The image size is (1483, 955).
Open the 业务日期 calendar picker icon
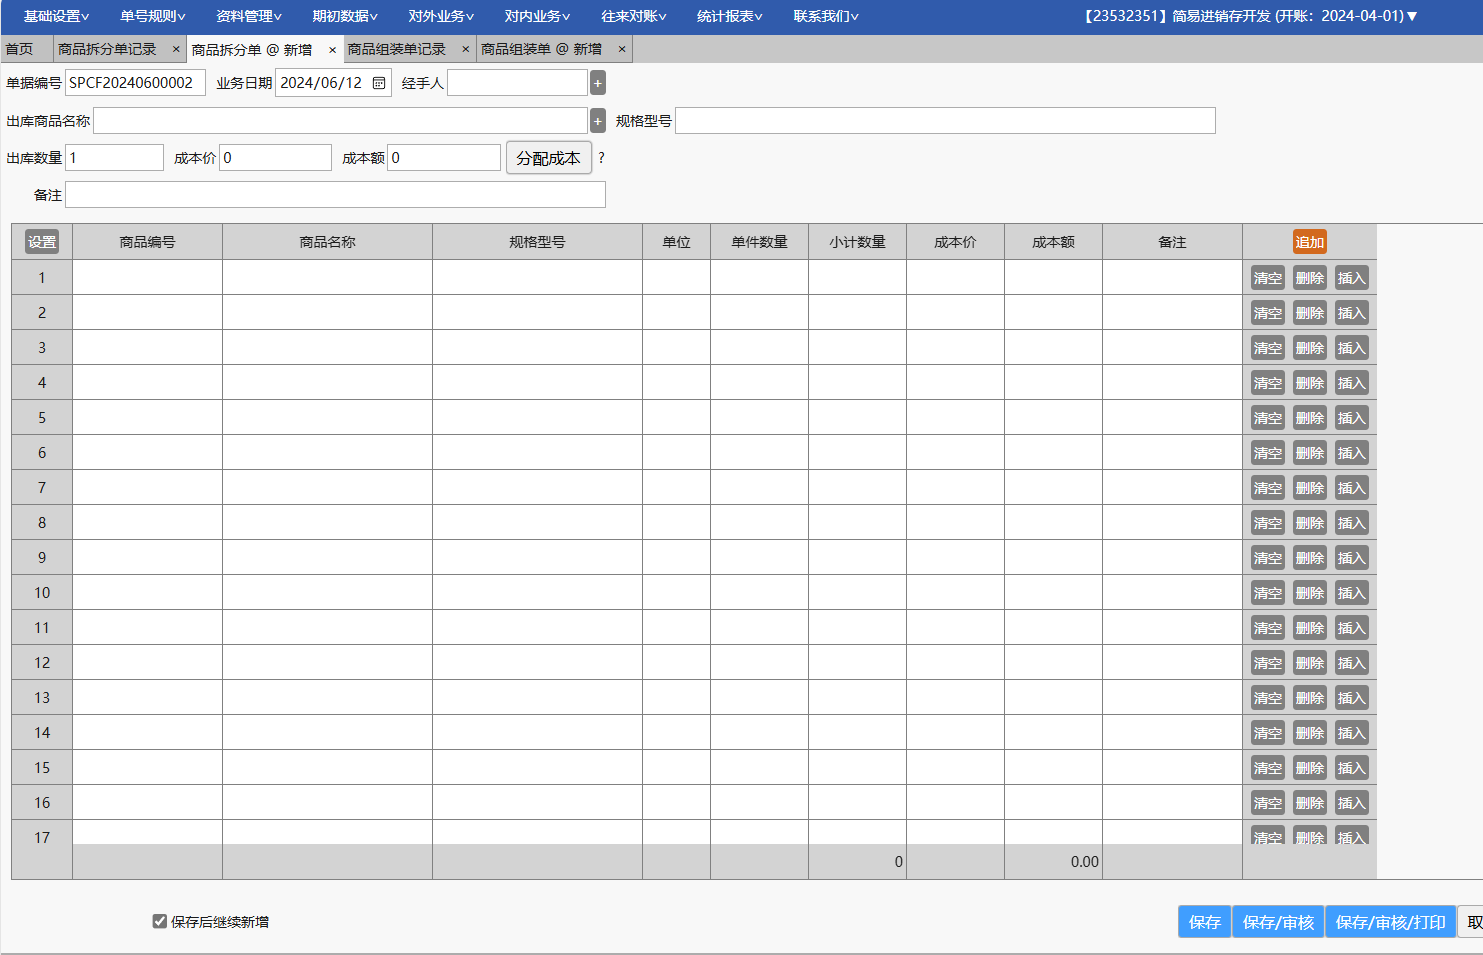[379, 83]
